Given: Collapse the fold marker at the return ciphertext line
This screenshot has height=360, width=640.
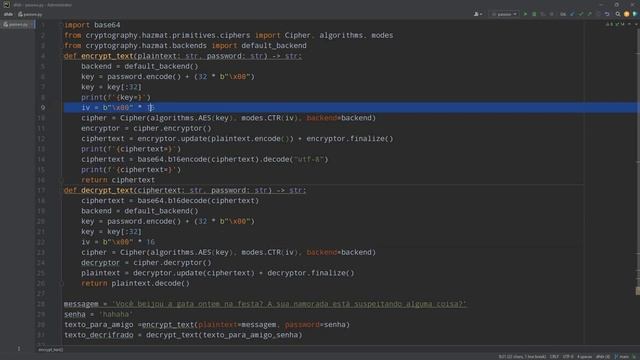Looking at the screenshot, I should coord(61,180).
